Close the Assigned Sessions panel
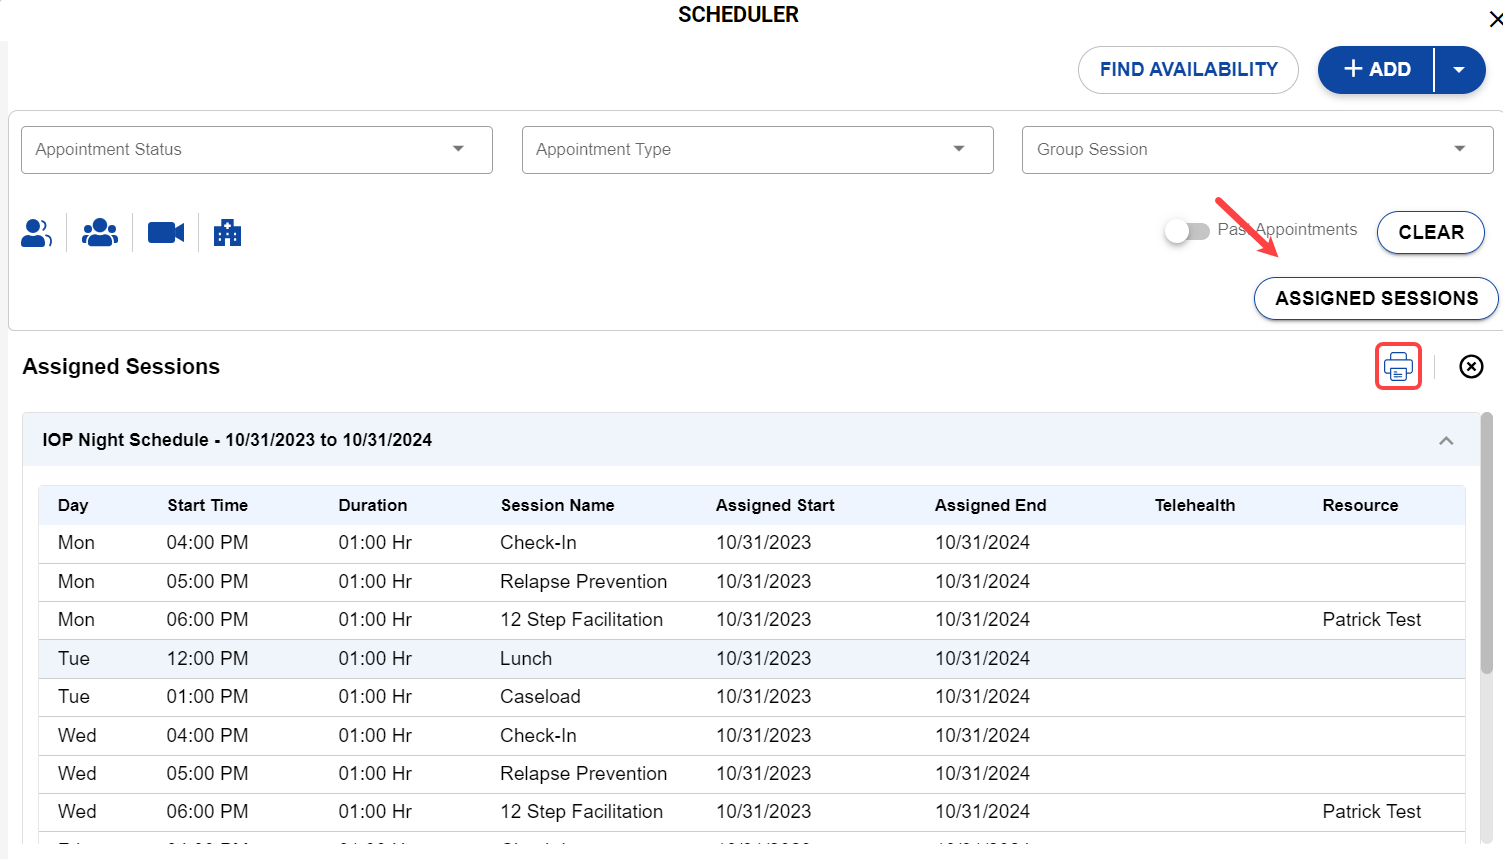The width and height of the screenshot is (1503, 859). tap(1470, 367)
